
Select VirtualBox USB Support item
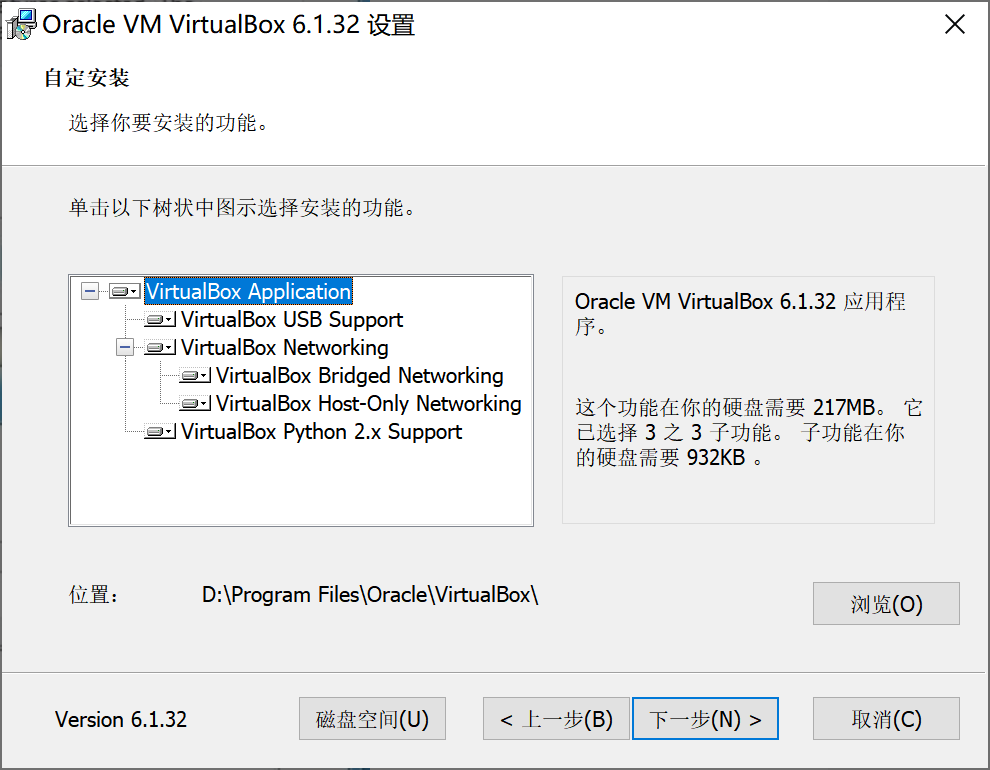point(292,319)
